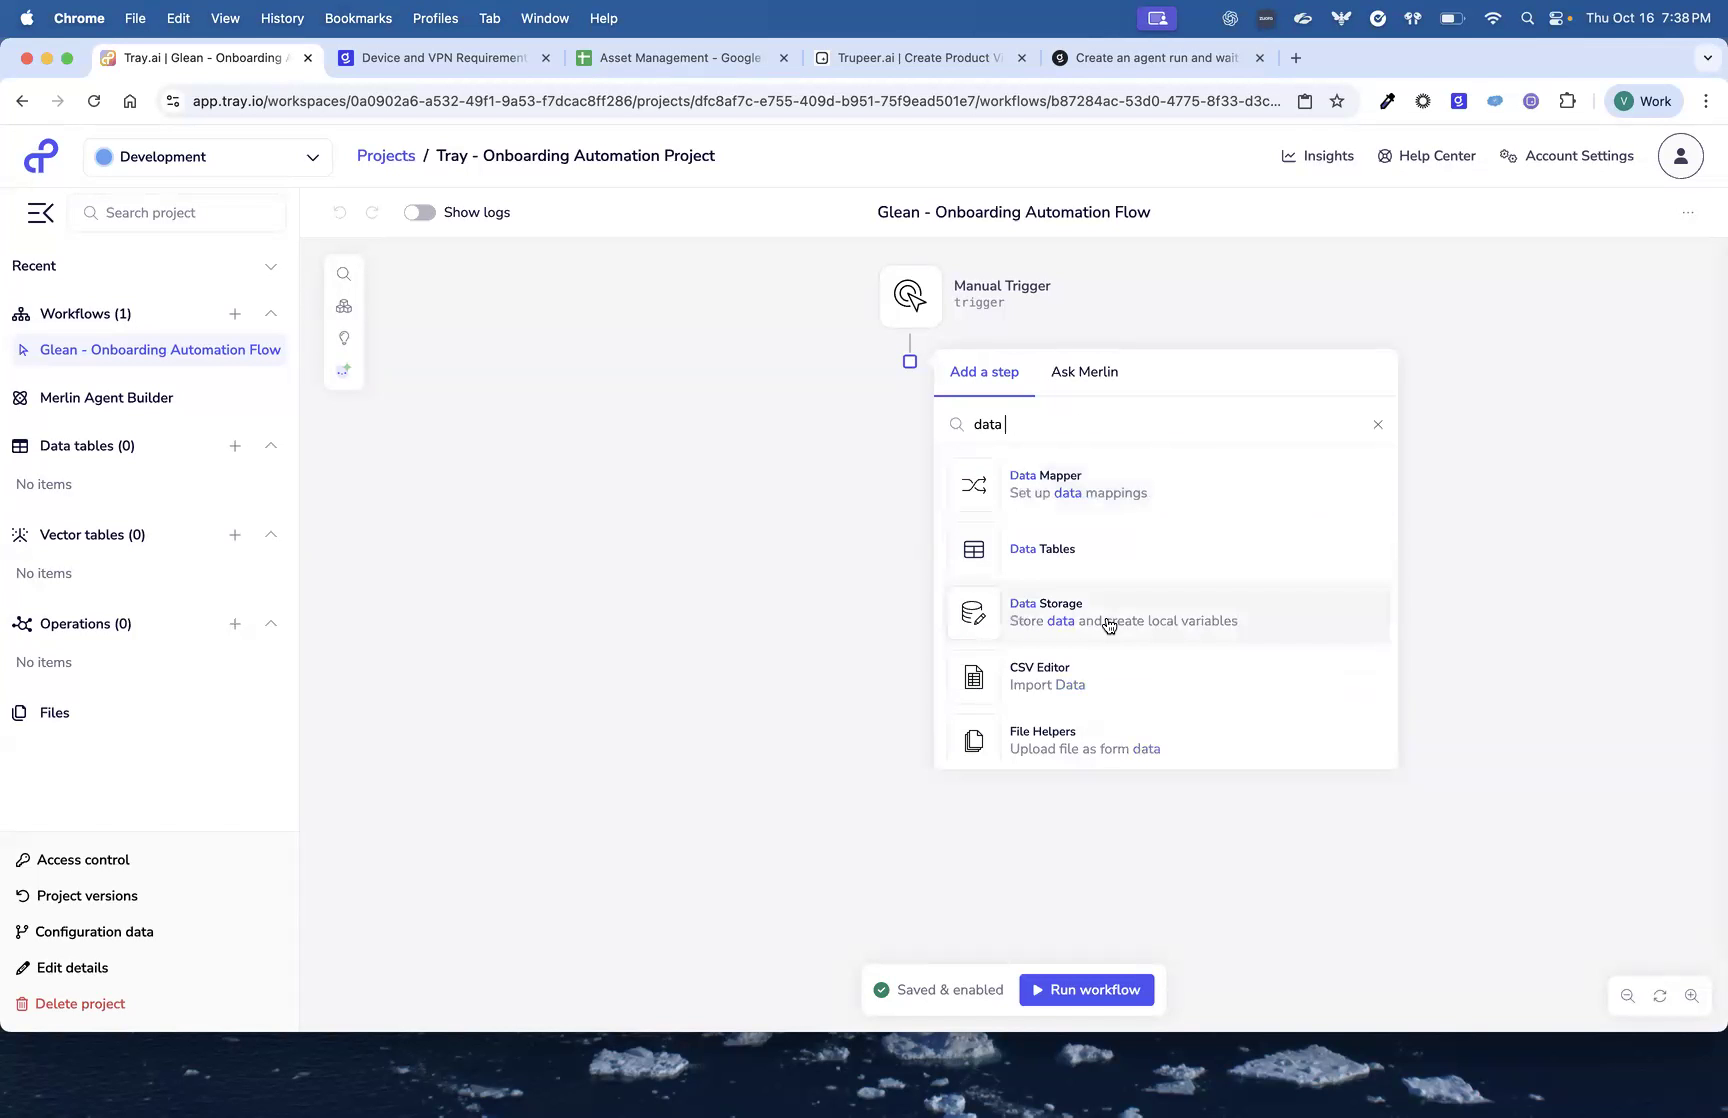
Task: Click the Run workflow button
Action: (x=1086, y=989)
